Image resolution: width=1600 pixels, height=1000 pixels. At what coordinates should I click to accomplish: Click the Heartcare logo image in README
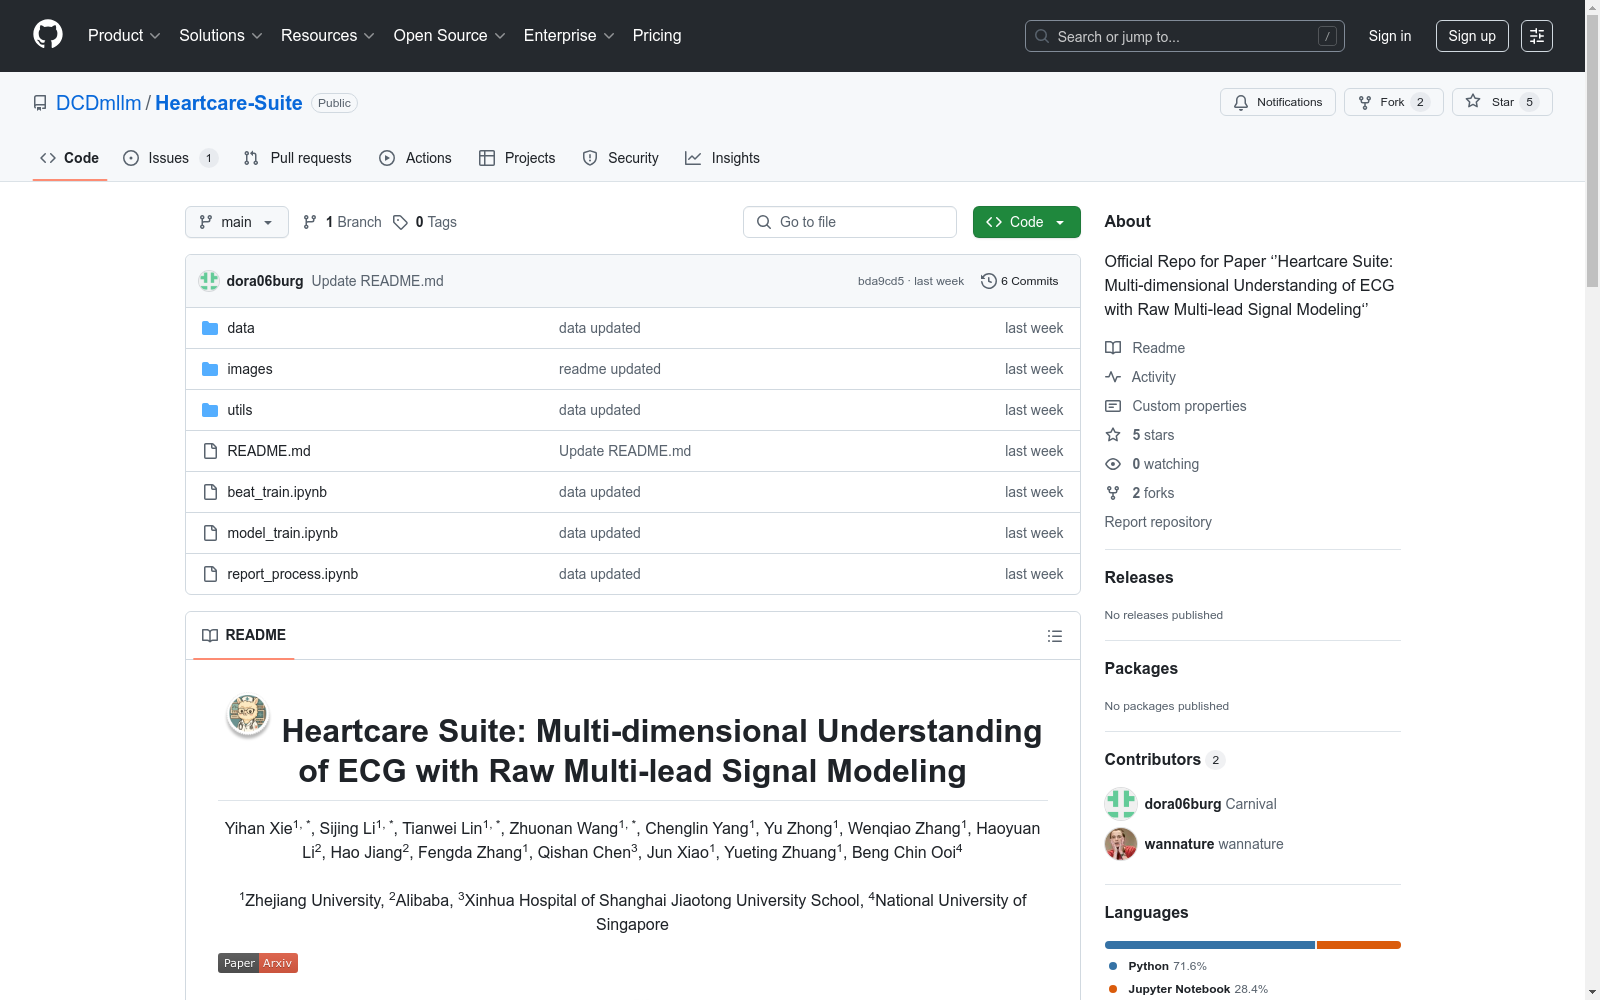pyautogui.click(x=248, y=716)
